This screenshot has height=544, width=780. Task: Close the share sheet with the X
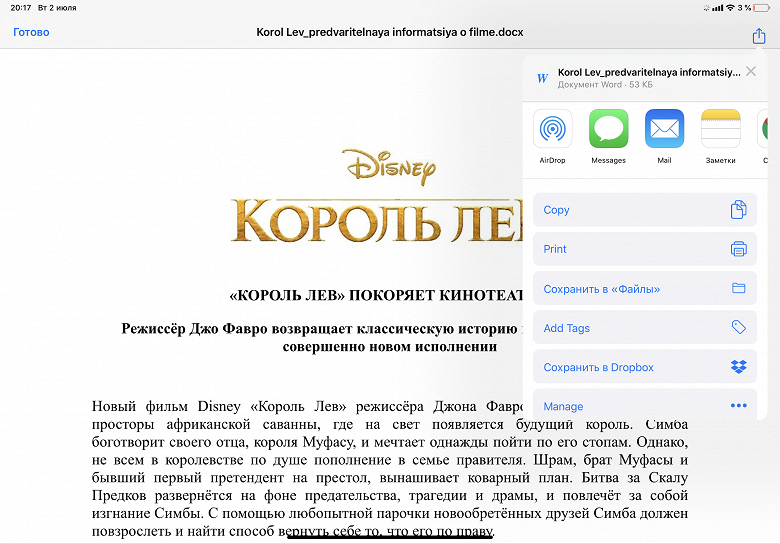click(x=751, y=72)
